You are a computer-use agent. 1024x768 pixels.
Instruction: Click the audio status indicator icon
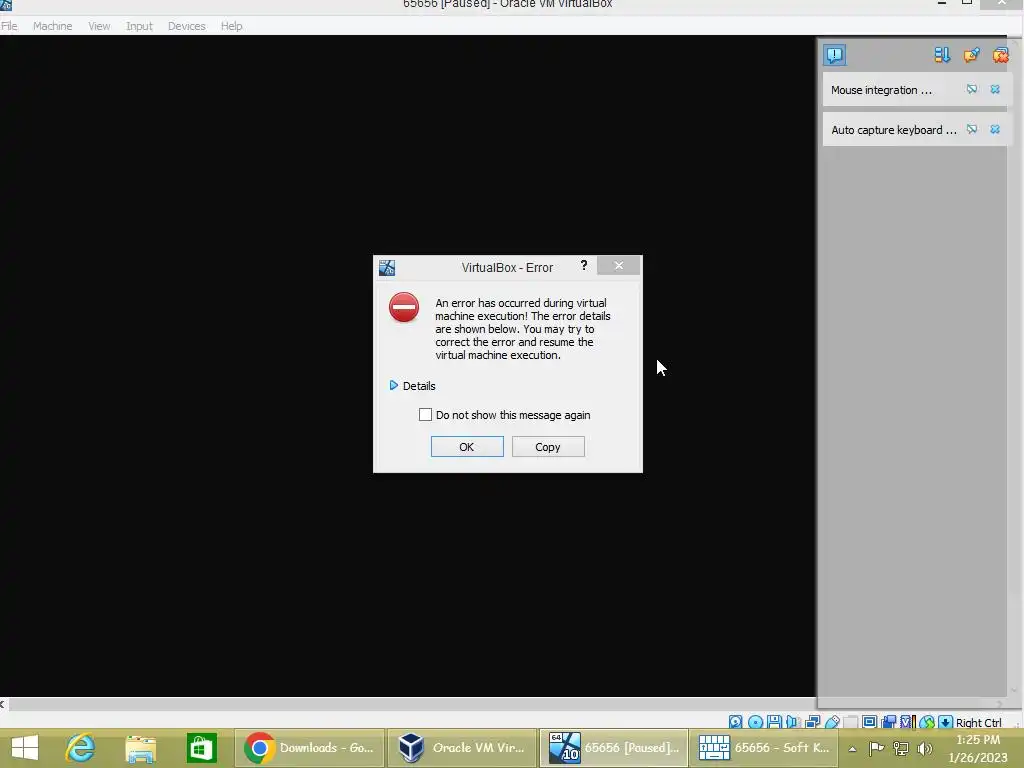pyautogui.click(x=792, y=722)
